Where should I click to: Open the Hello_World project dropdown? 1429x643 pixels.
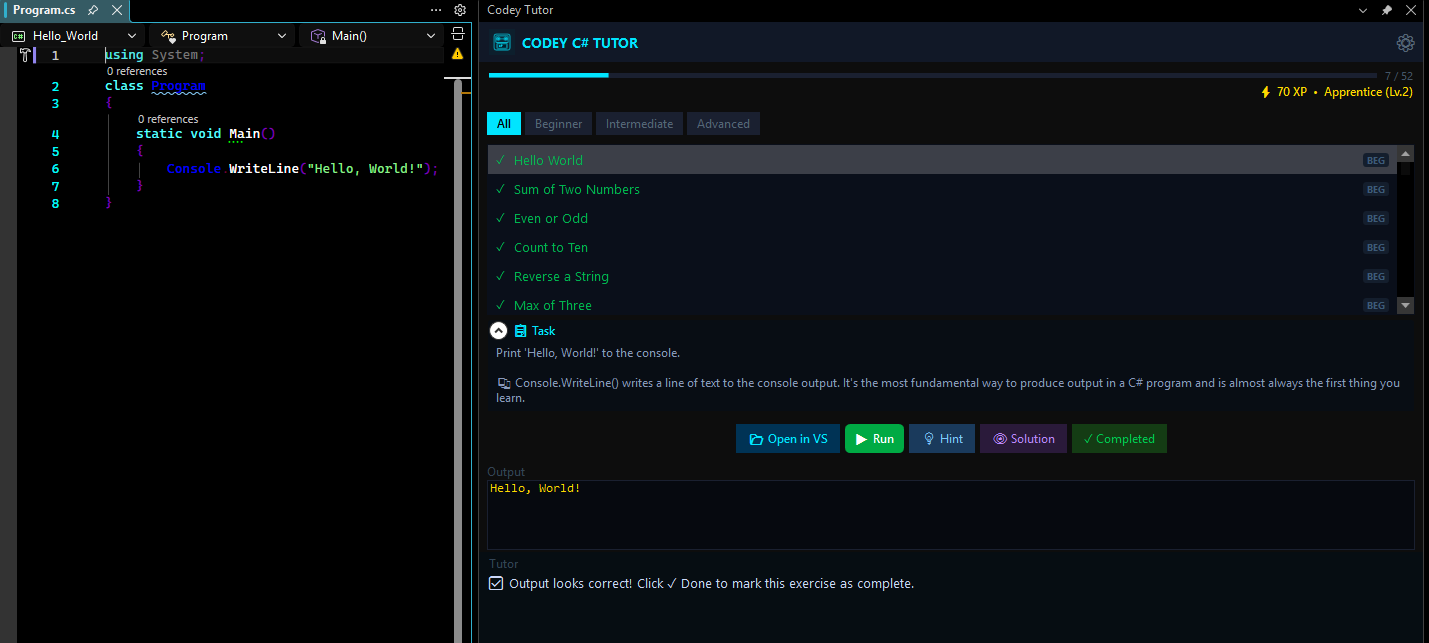click(74, 36)
